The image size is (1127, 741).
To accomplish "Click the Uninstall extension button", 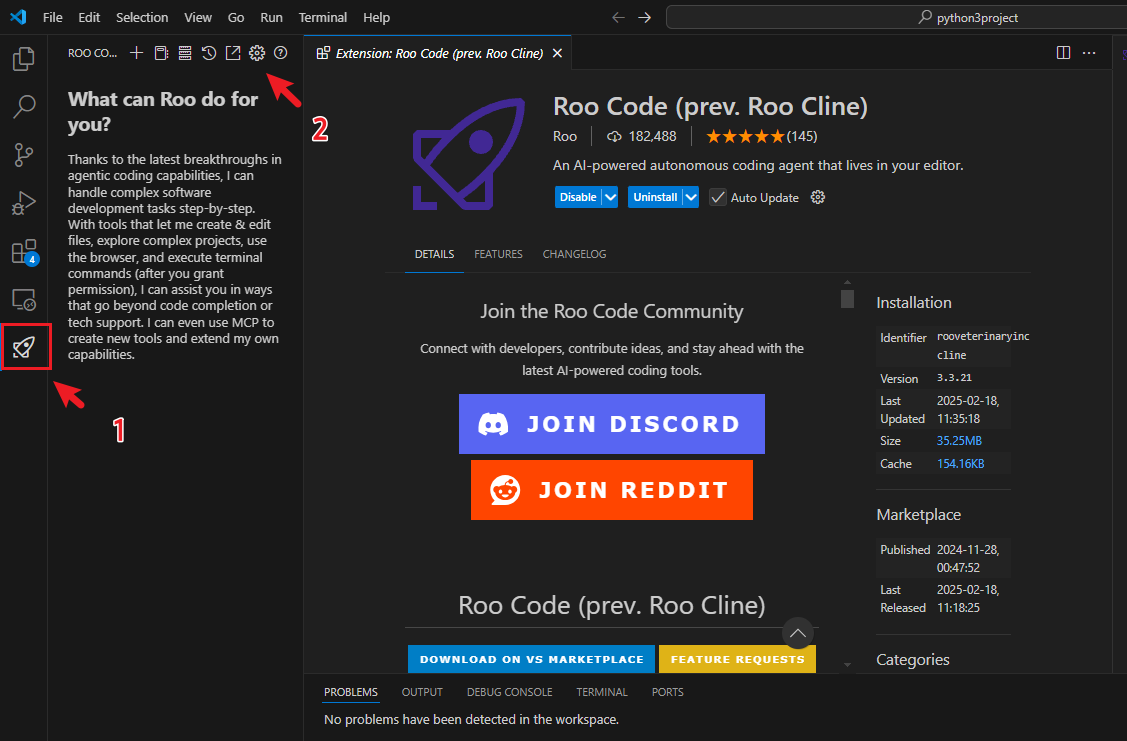I will [655, 197].
